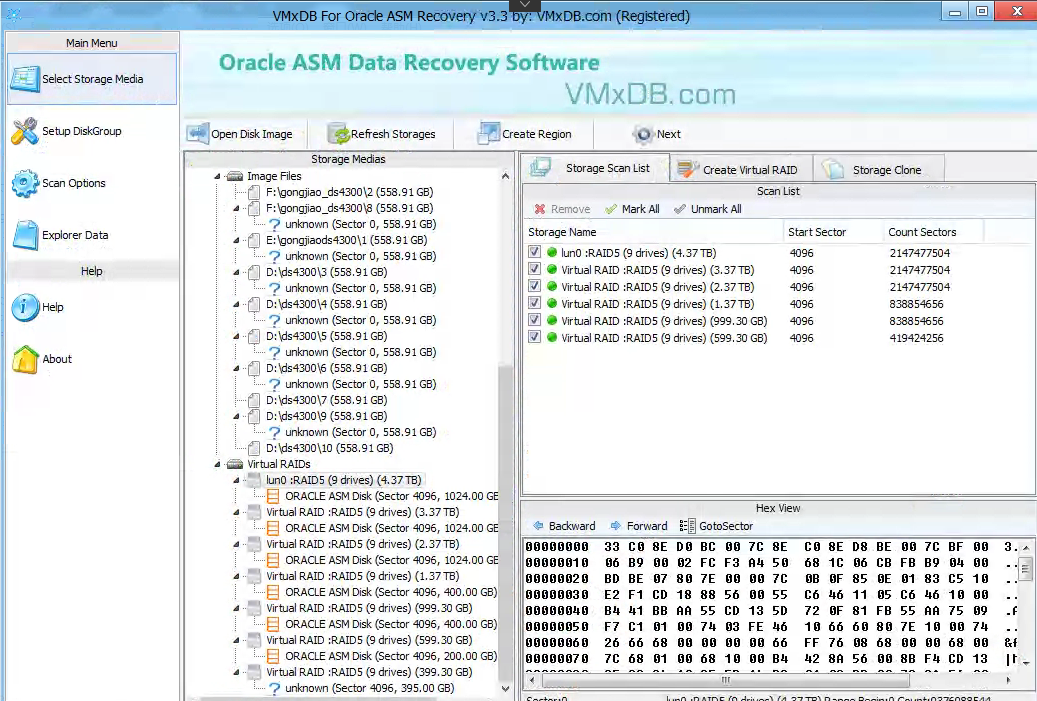Collapse the Virtual RAIDs tree node
1037x701 pixels.
coord(217,464)
